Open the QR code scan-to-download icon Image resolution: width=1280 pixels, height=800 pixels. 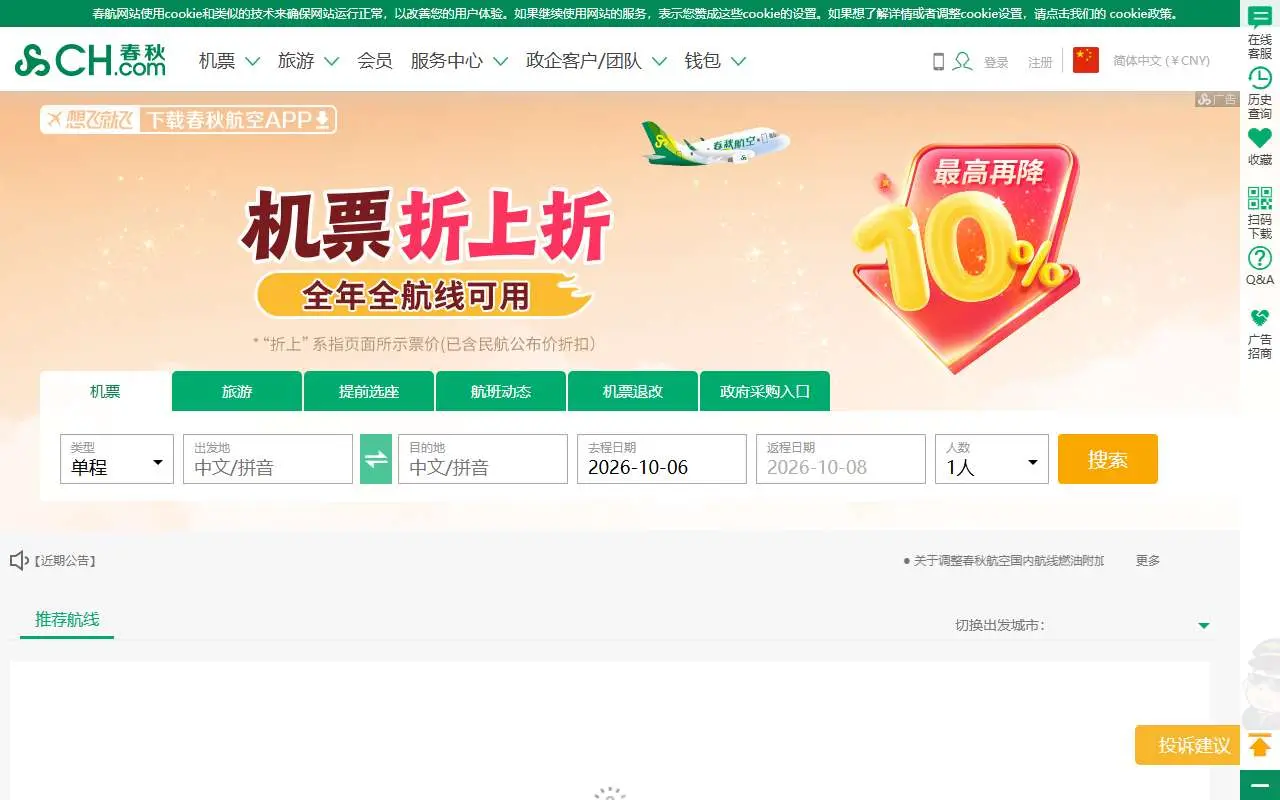[1260, 198]
